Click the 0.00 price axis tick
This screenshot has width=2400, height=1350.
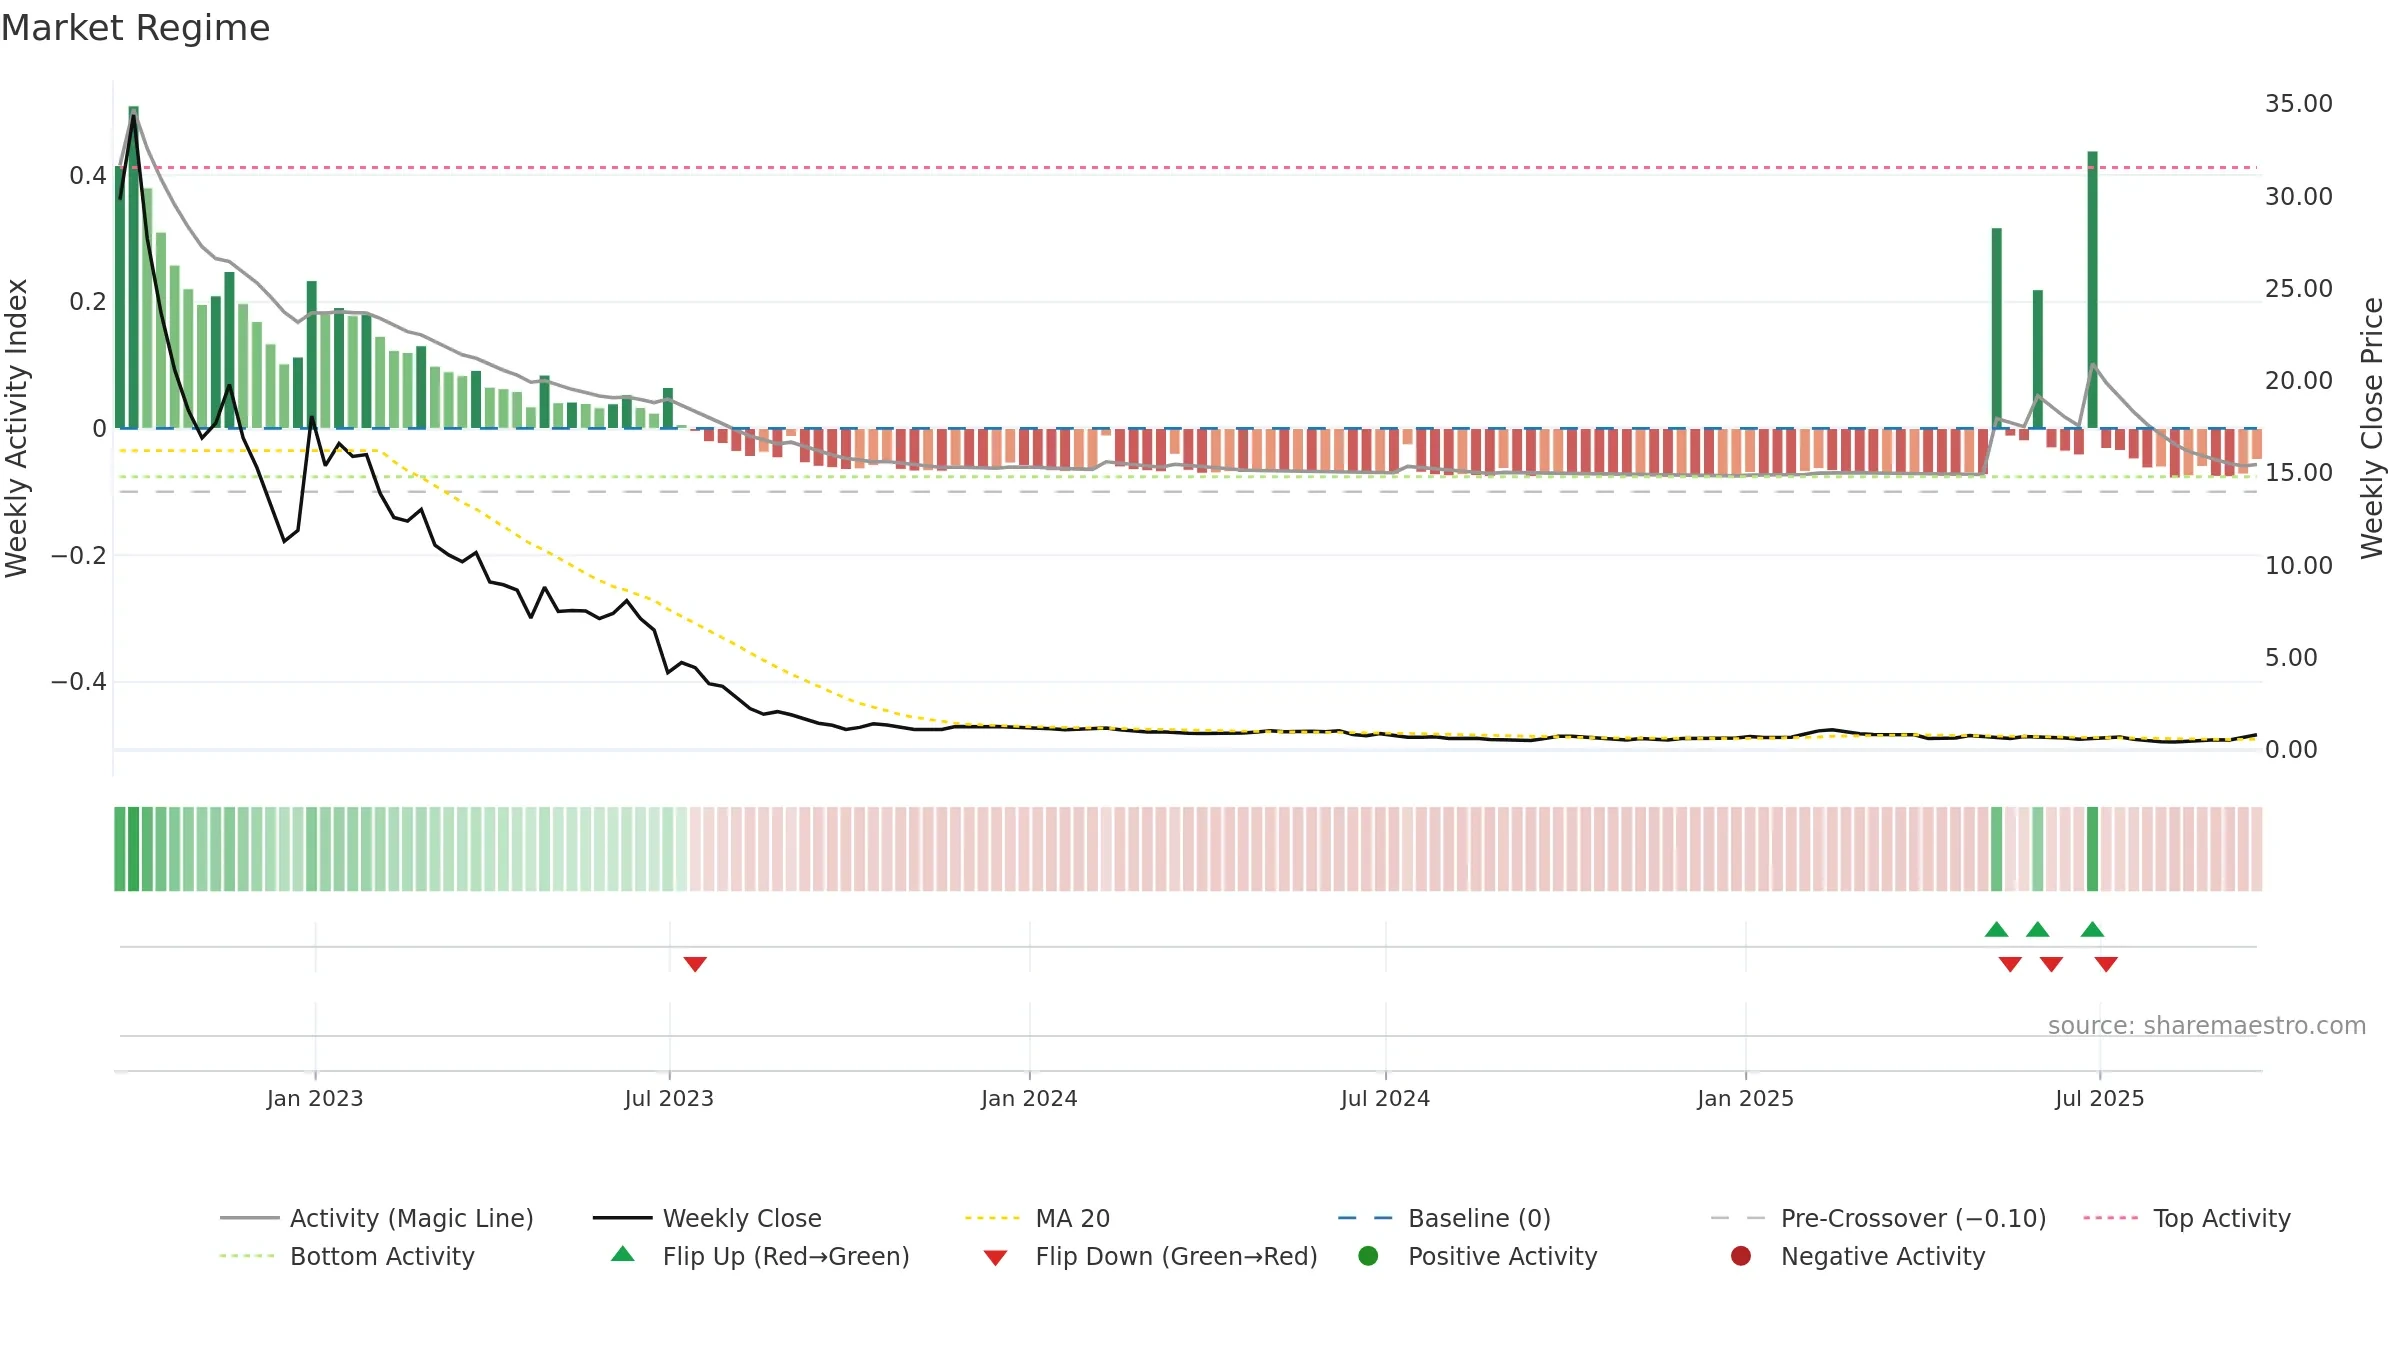[2291, 749]
